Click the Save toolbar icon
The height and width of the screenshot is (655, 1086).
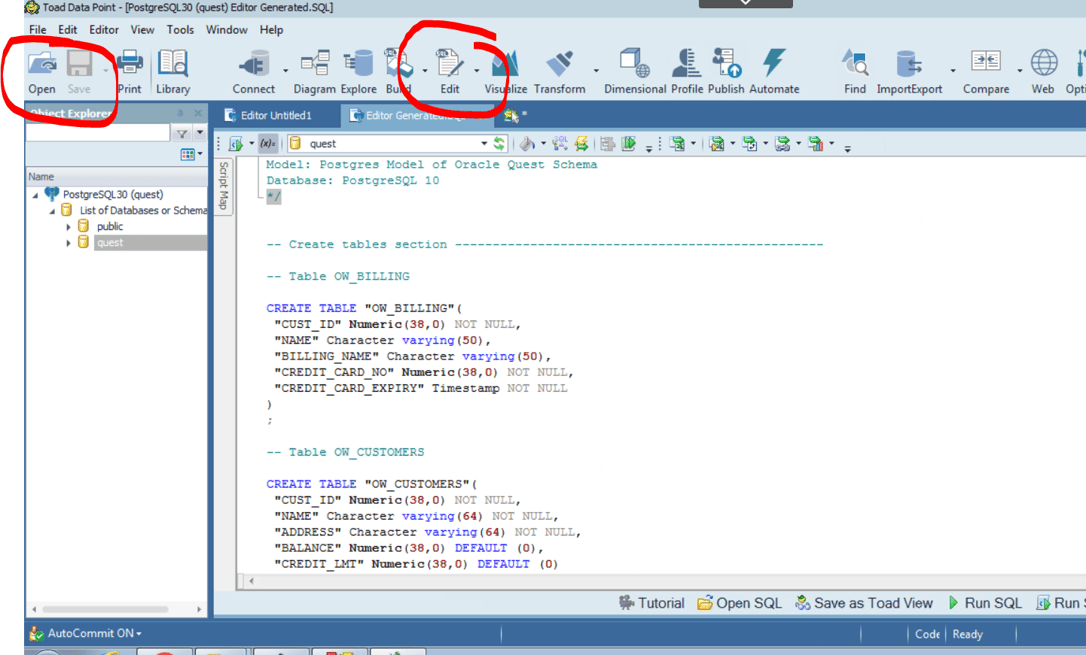tap(79, 72)
